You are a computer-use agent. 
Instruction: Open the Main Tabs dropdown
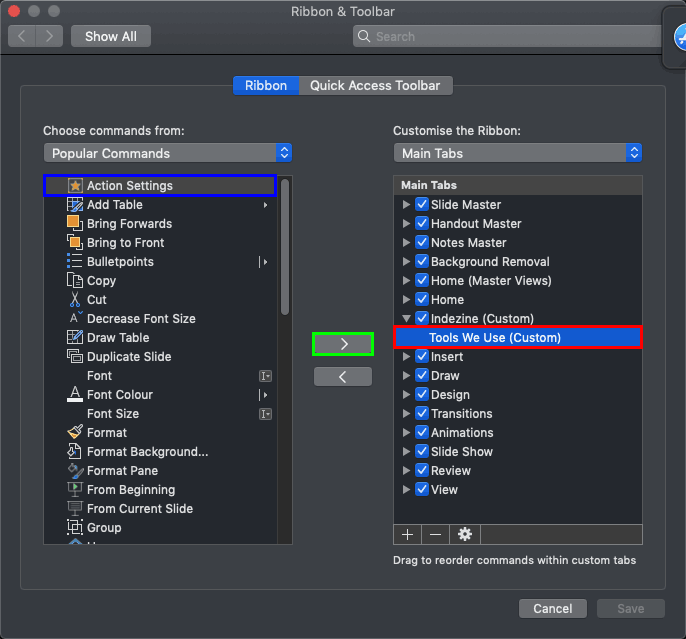coord(518,153)
